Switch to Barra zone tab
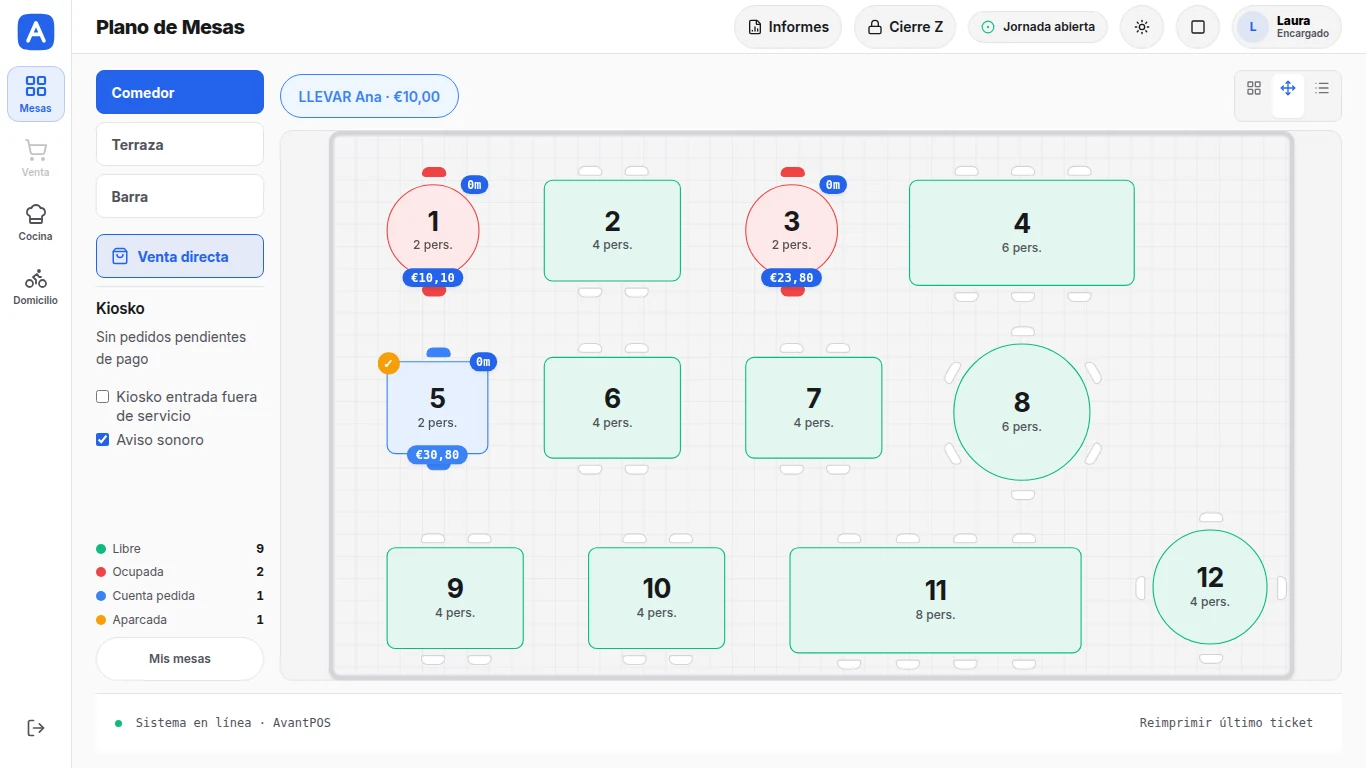This screenshot has height=768, width=1366. point(180,196)
